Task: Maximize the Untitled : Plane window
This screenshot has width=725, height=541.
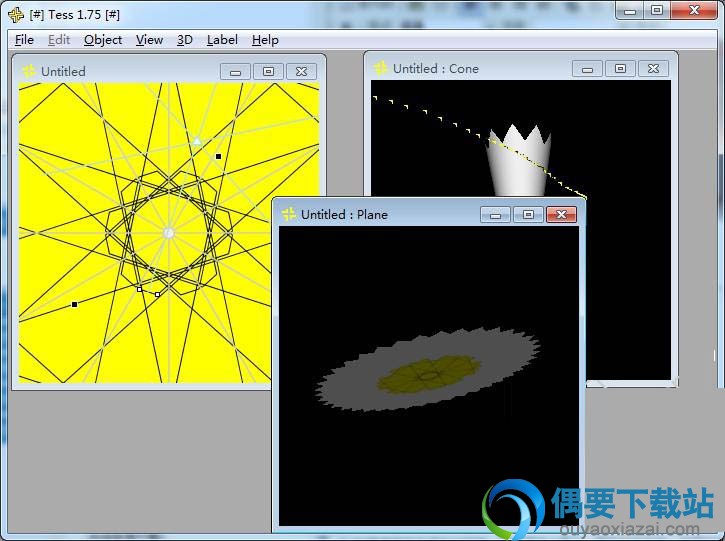Action: (x=528, y=215)
